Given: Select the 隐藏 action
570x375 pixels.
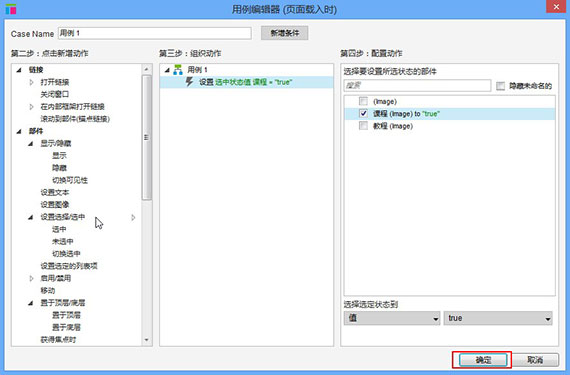Looking at the screenshot, I should (59, 168).
